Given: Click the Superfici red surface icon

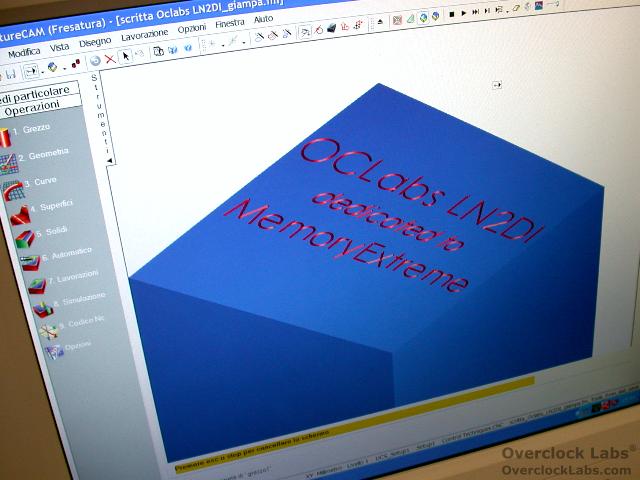Looking at the screenshot, I should pyautogui.click(x=20, y=215).
